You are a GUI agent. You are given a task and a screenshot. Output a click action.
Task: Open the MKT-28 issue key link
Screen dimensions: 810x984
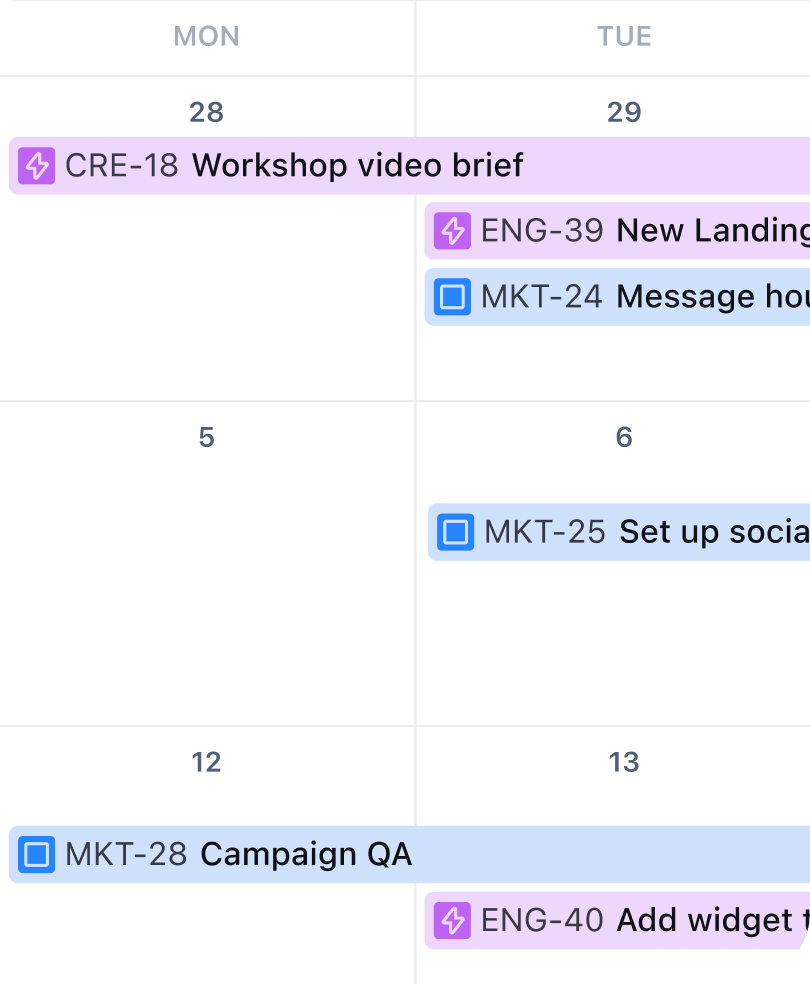tap(126, 855)
